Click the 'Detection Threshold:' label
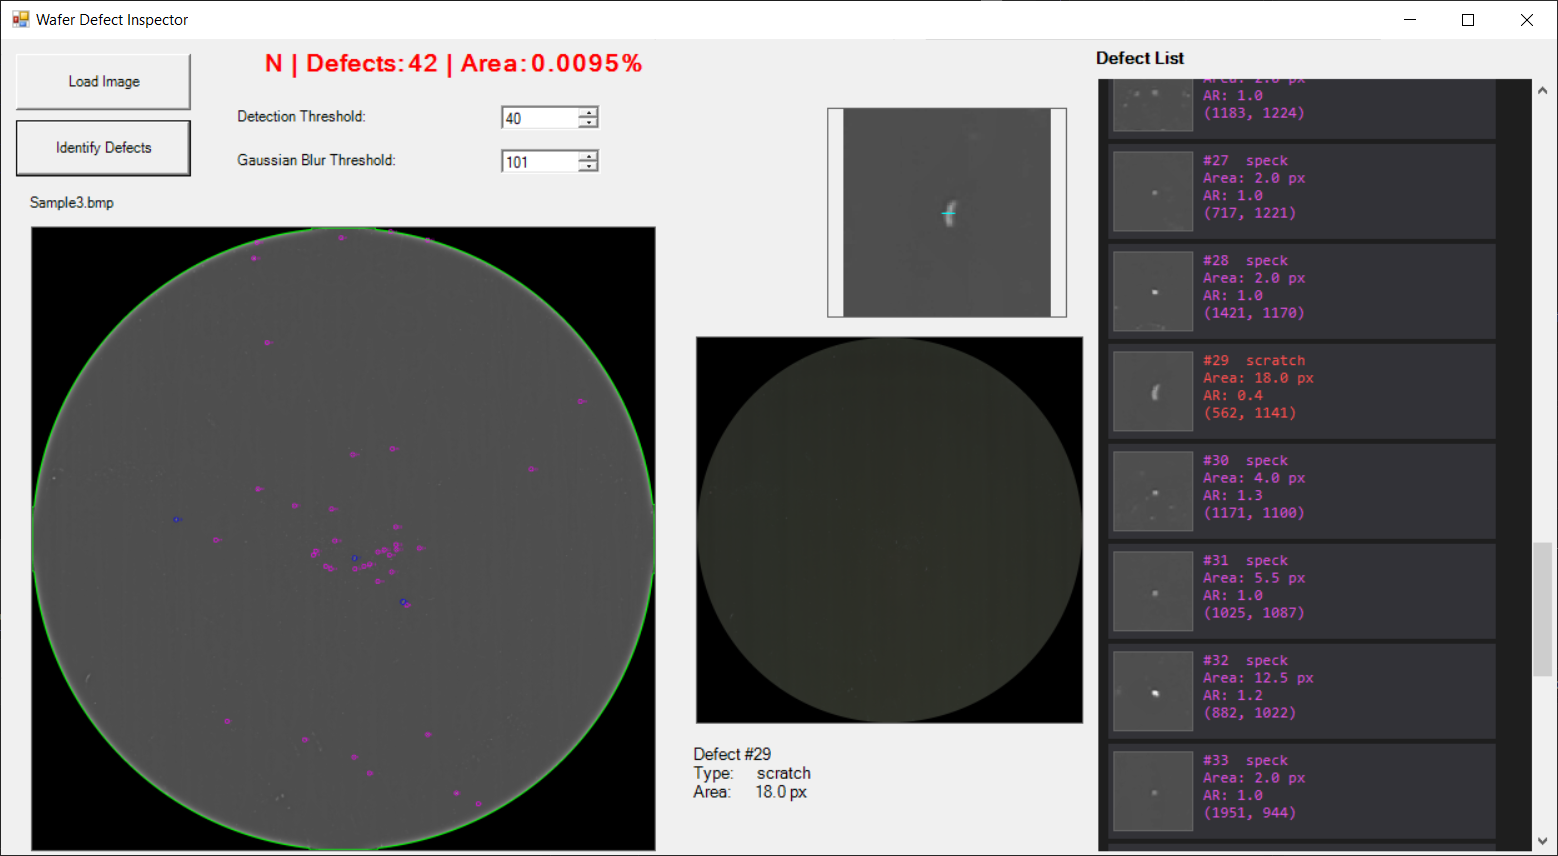 [x=301, y=117]
